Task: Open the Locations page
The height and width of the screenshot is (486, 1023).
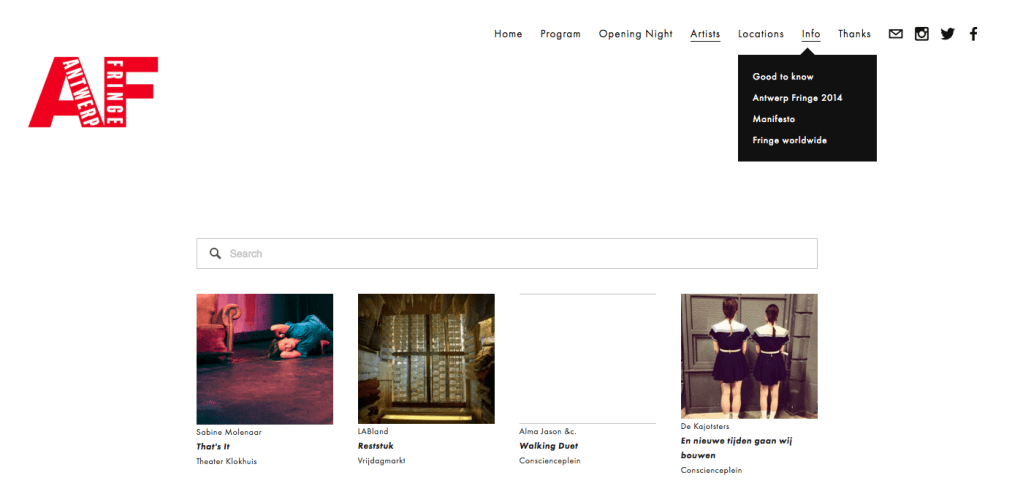Action: coord(760,34)
